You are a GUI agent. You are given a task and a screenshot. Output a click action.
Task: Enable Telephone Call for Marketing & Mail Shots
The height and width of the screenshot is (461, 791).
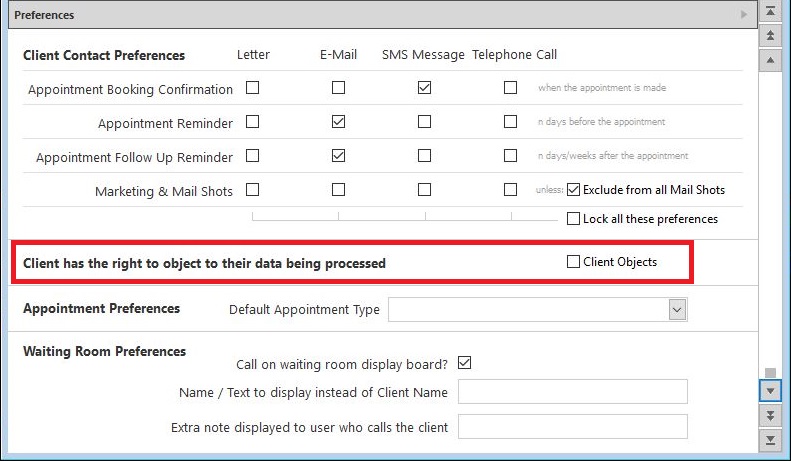pyautogui.click(x=511, y=190)
